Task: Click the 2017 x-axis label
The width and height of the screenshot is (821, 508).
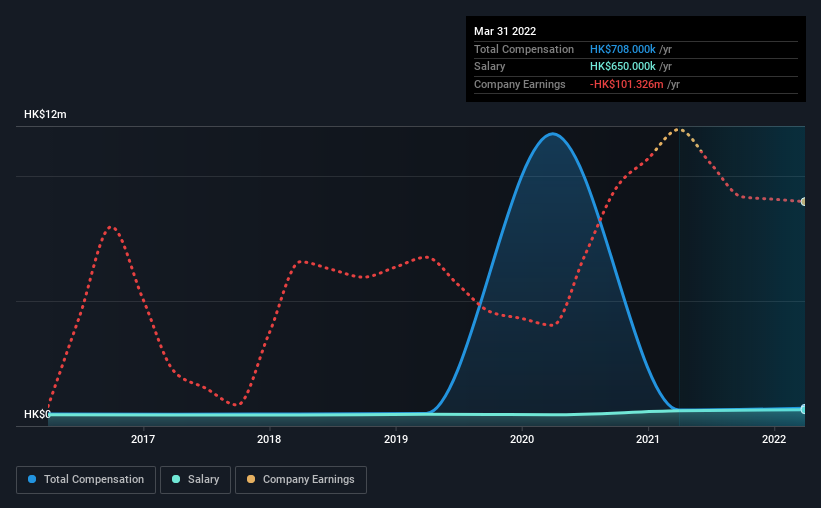Action: 143,439
